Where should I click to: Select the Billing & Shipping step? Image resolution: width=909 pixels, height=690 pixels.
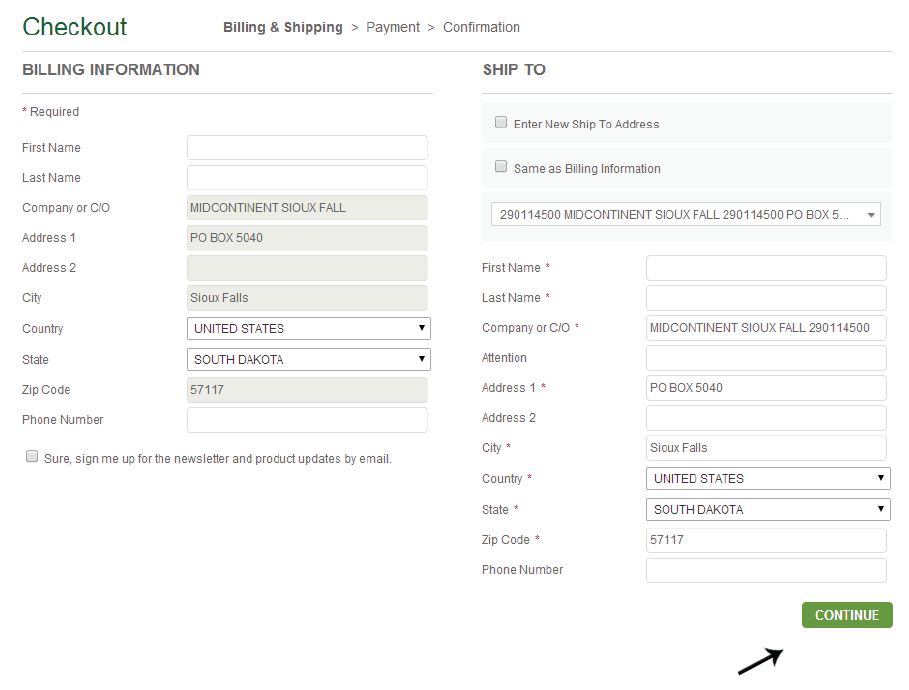pos(282,27)
